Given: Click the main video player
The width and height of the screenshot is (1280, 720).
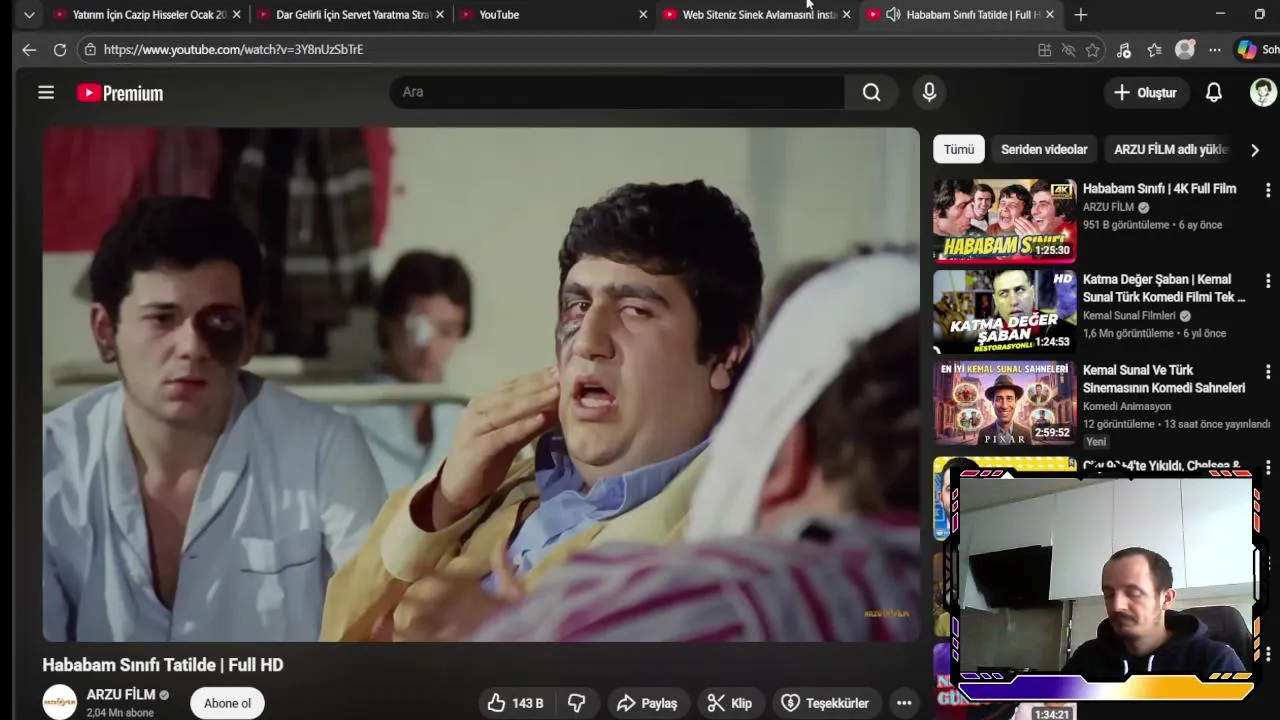Looking at the screenshot, I should click(x=481, y=384).
